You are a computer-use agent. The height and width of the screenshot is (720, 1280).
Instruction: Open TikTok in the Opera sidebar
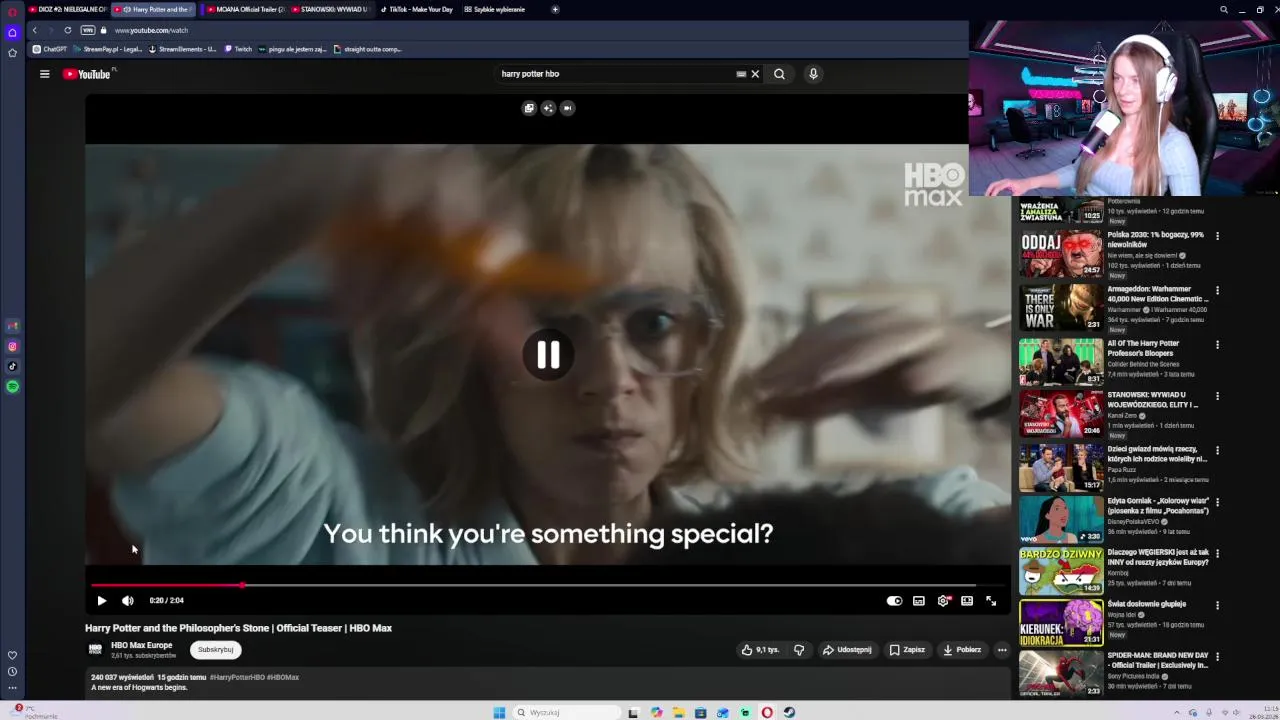12,366
